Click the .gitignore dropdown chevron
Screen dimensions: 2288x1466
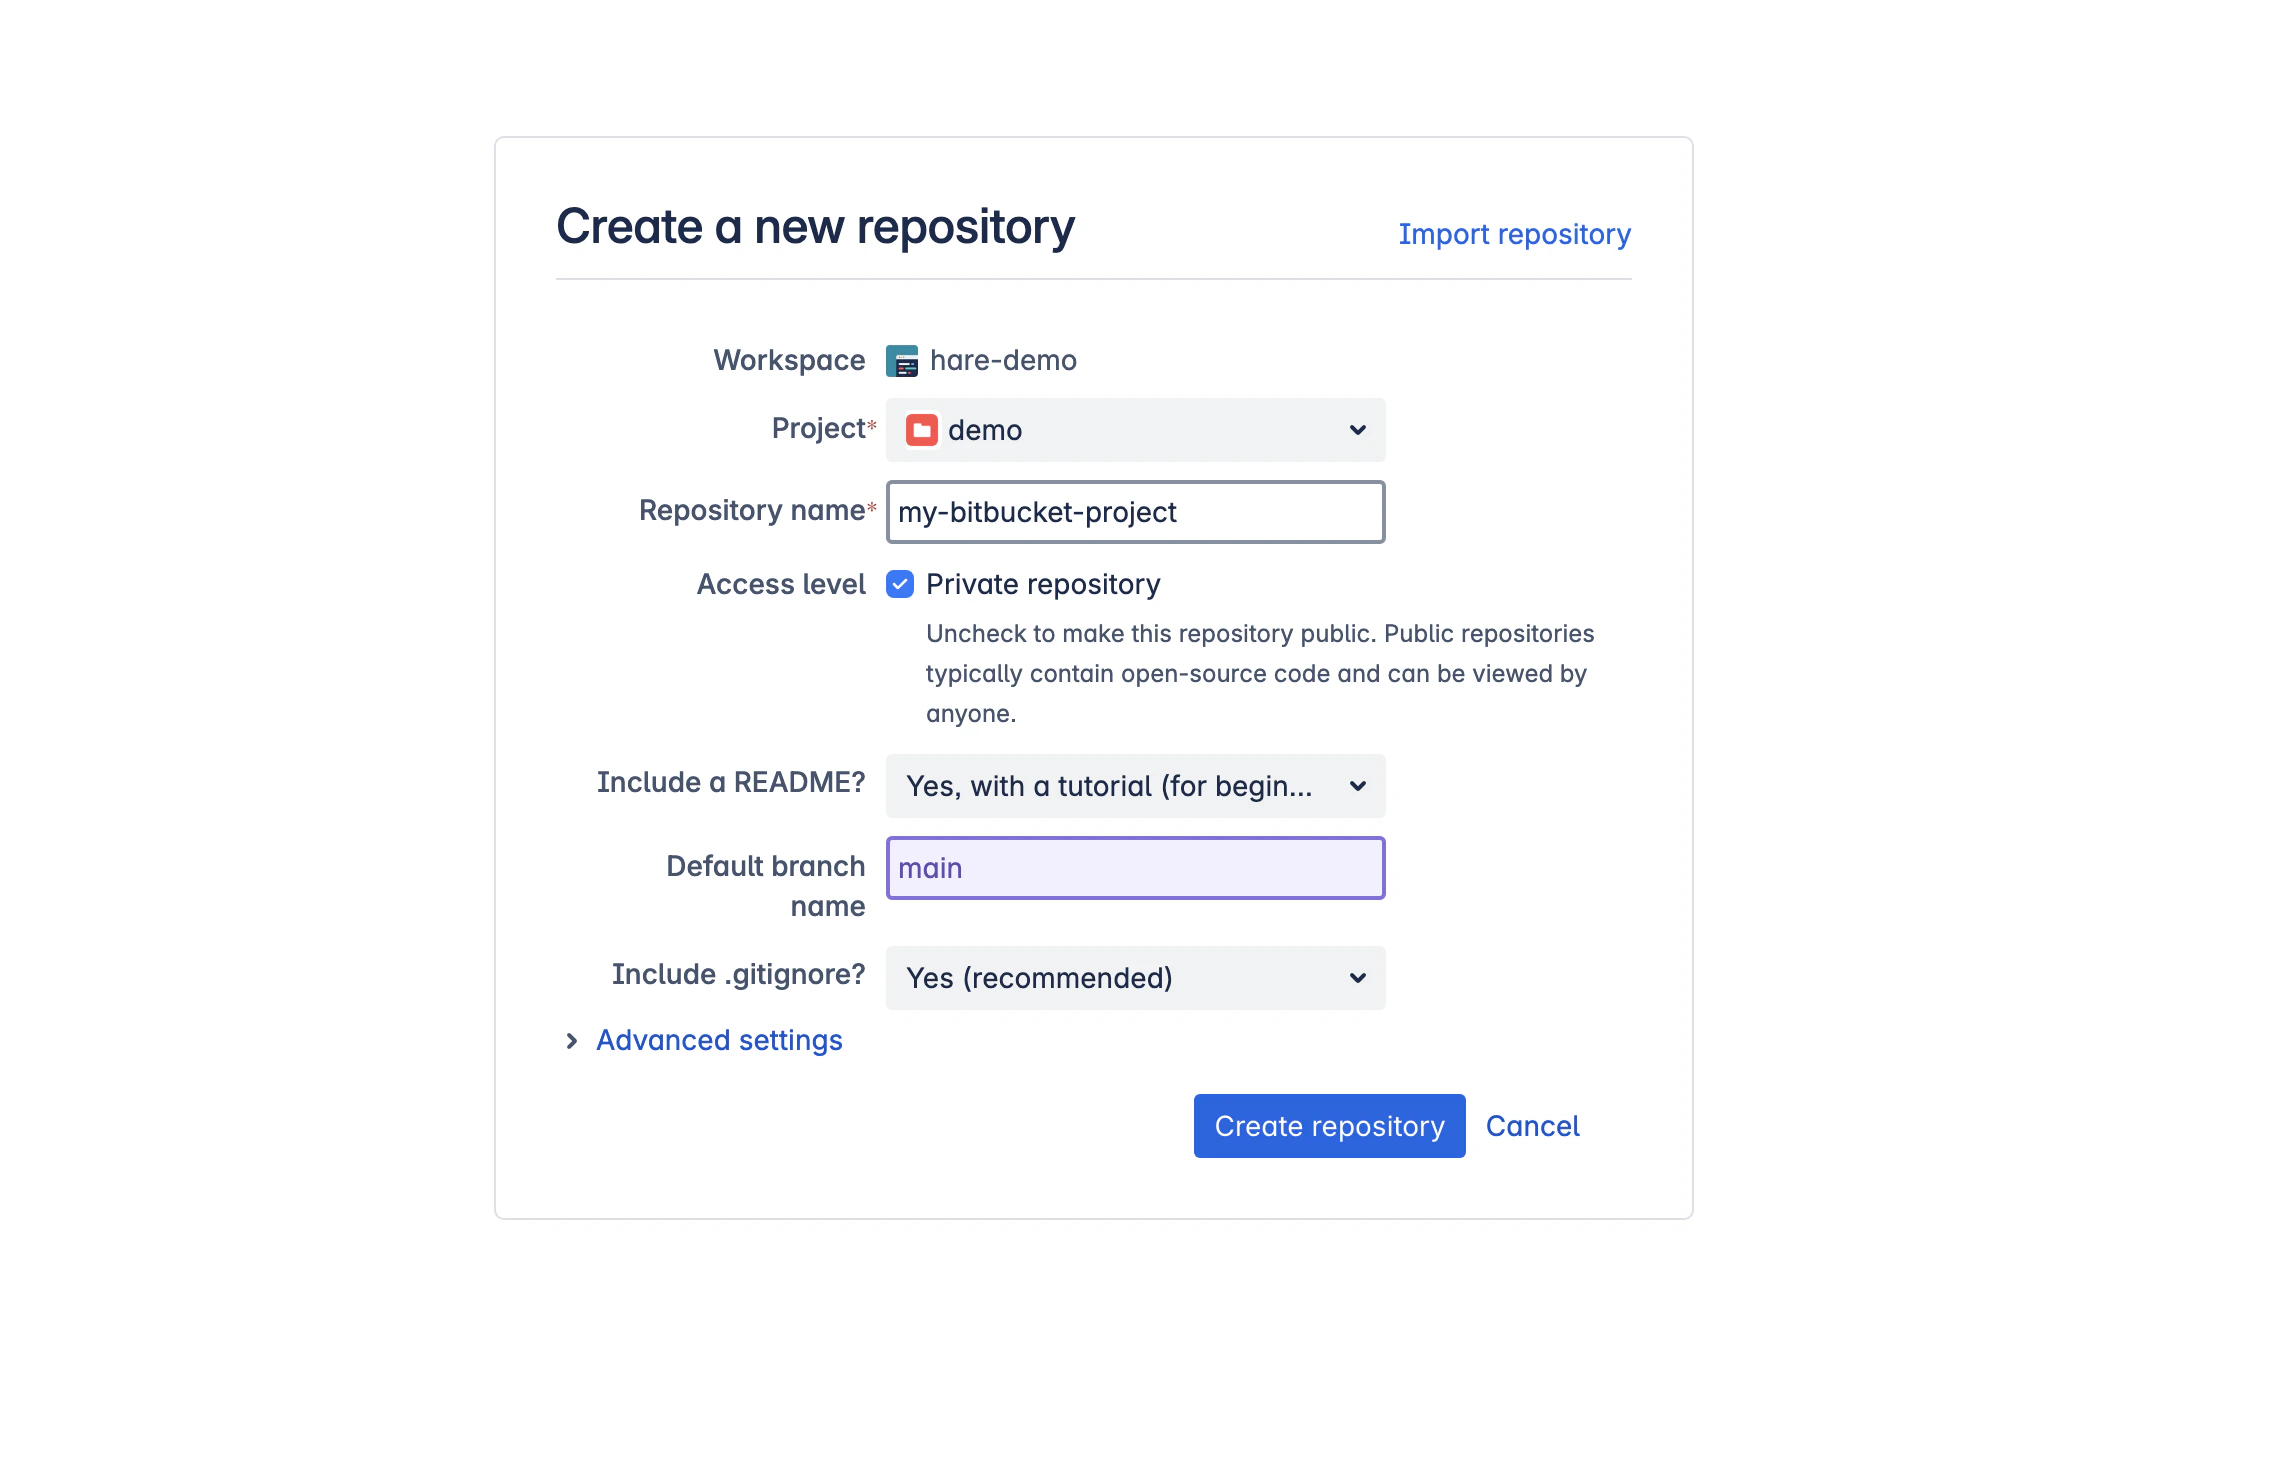pyautogui.click(x=1357, y=978)
